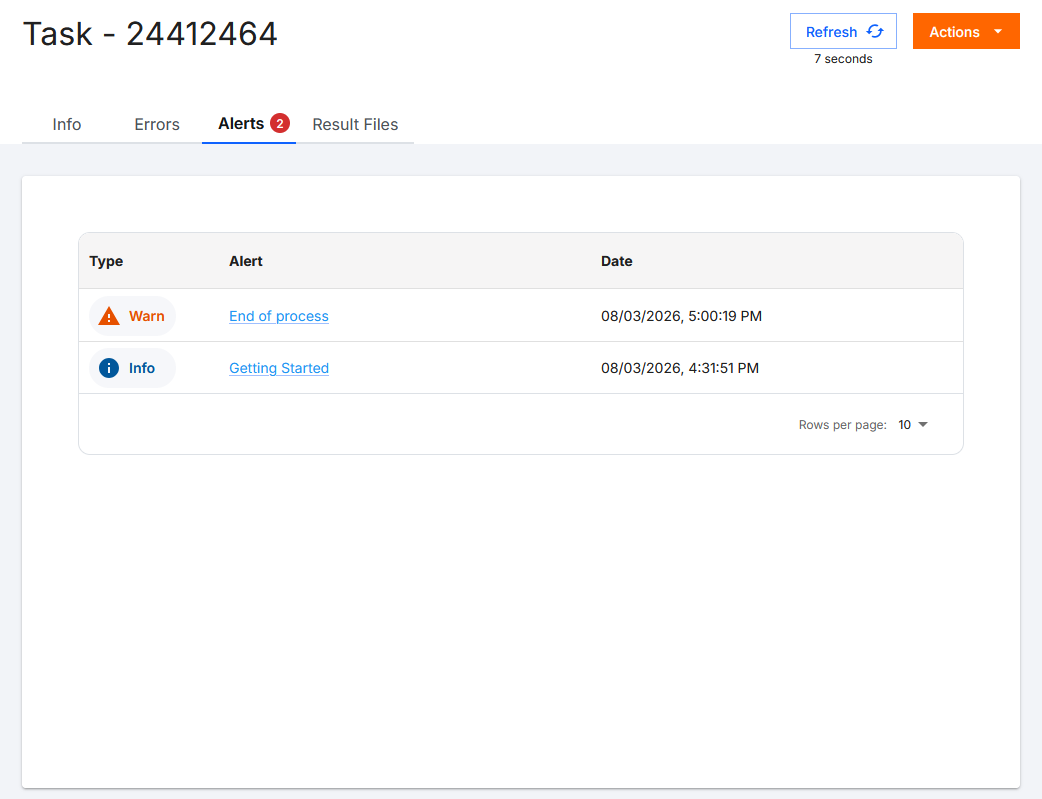The image size is (1042, 799).
Task: Switch to the Errors tab
Action: click(157, 124)
